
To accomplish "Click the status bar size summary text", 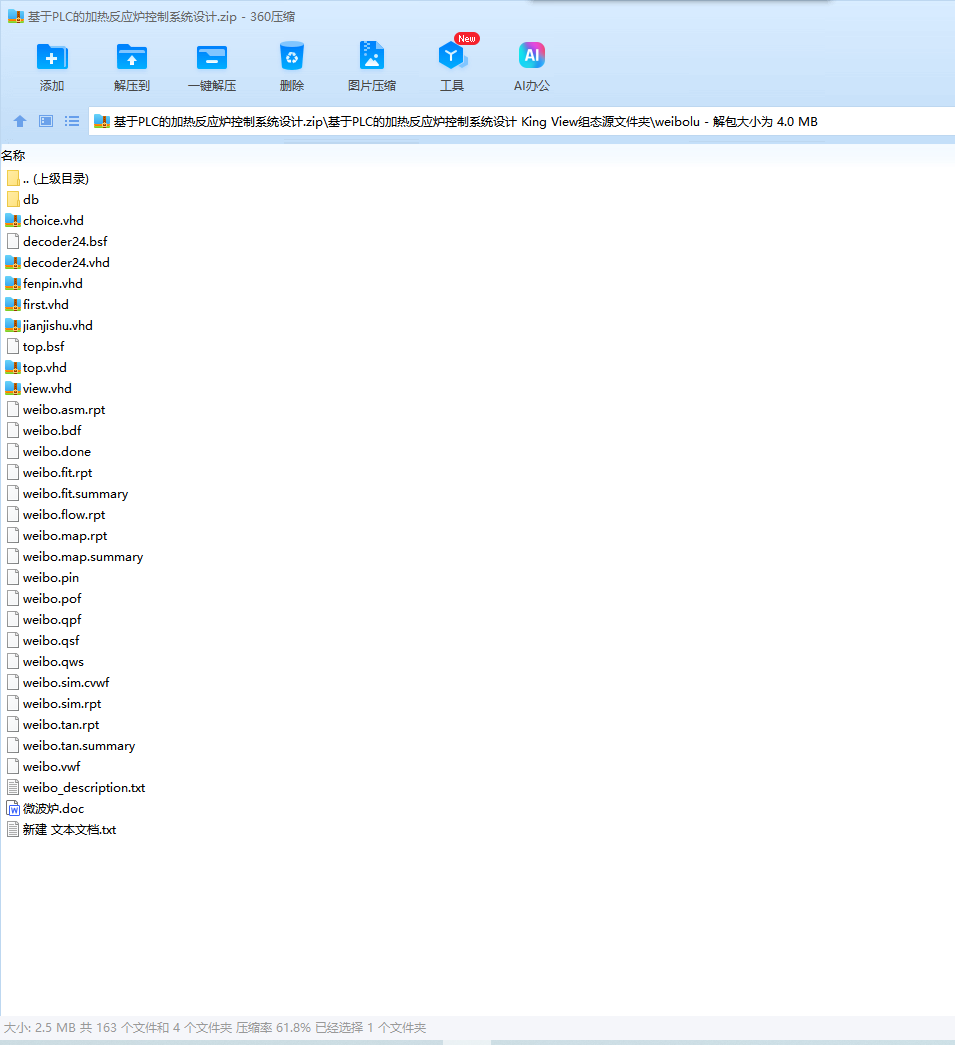I will click(x=215, y=1028).
